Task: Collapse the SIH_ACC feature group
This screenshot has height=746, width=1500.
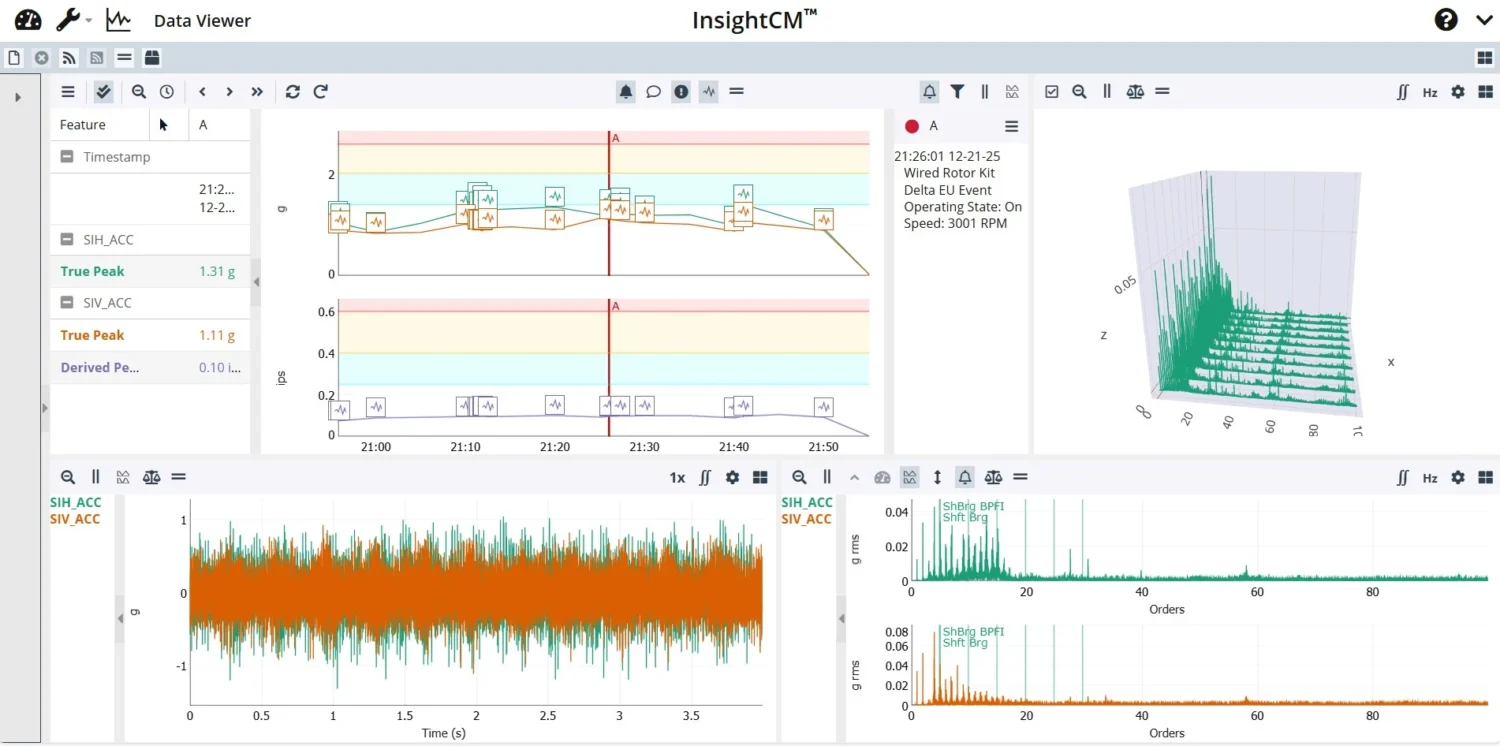Action: pos(67,240)
